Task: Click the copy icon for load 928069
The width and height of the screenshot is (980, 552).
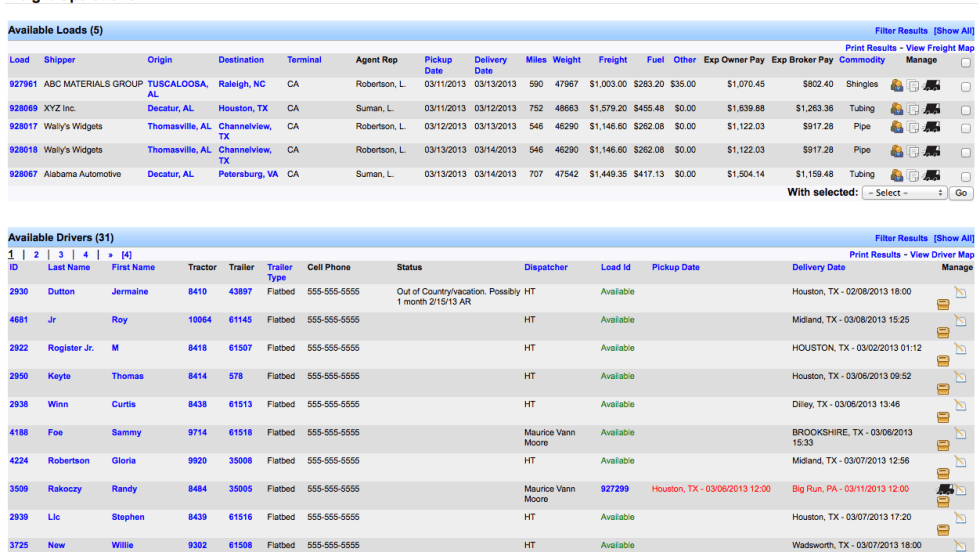Action: coord(913,109)
